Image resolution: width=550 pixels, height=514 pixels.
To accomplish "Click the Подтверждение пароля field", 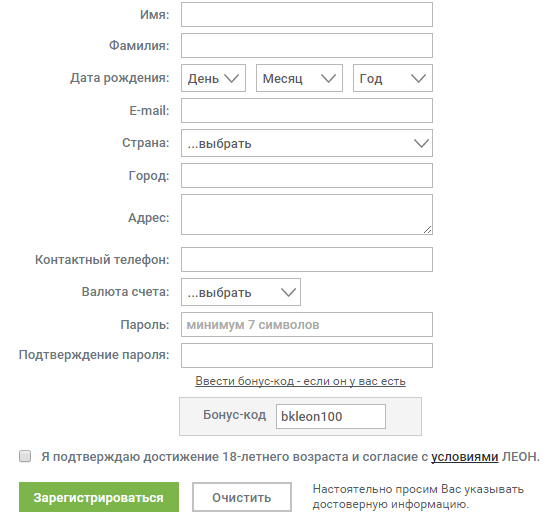I will pyautogui.click(x=307, y=355).
